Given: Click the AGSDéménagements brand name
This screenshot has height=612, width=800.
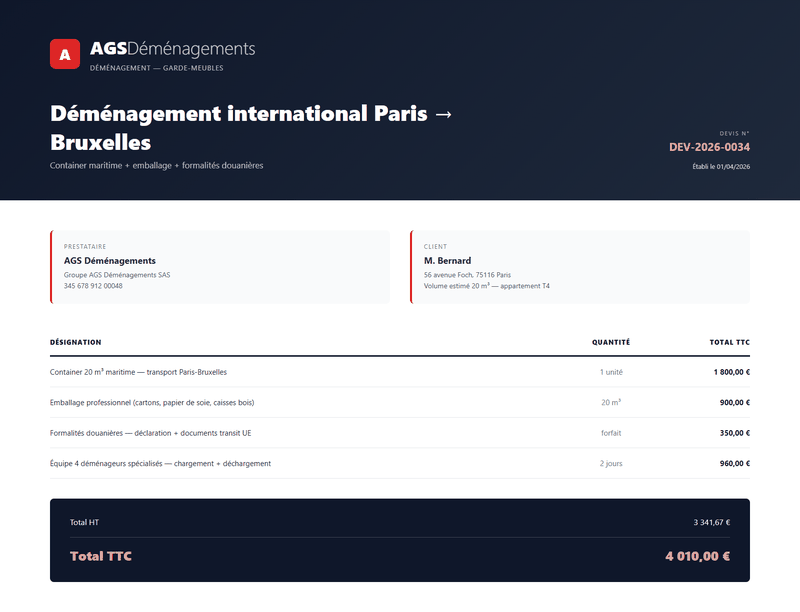Looking at the screenshot, I should pyautogui.click(x=172, y=49).
